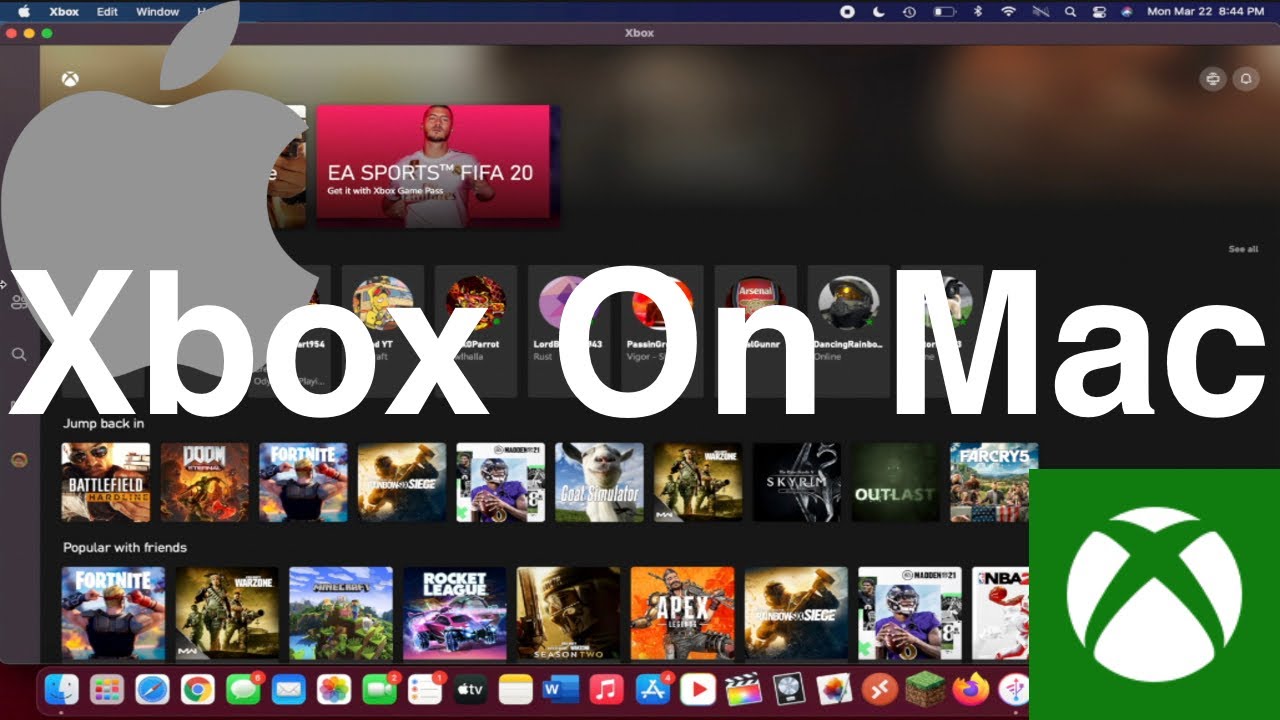
Task: Open DancingRainbo friend card
Action: [x=848, y=330]
